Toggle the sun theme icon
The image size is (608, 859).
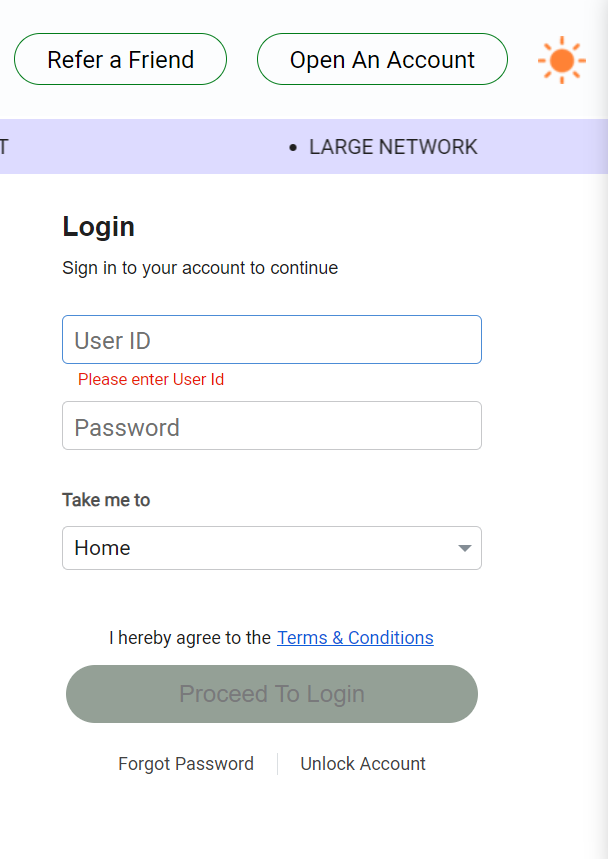(561, 60)
